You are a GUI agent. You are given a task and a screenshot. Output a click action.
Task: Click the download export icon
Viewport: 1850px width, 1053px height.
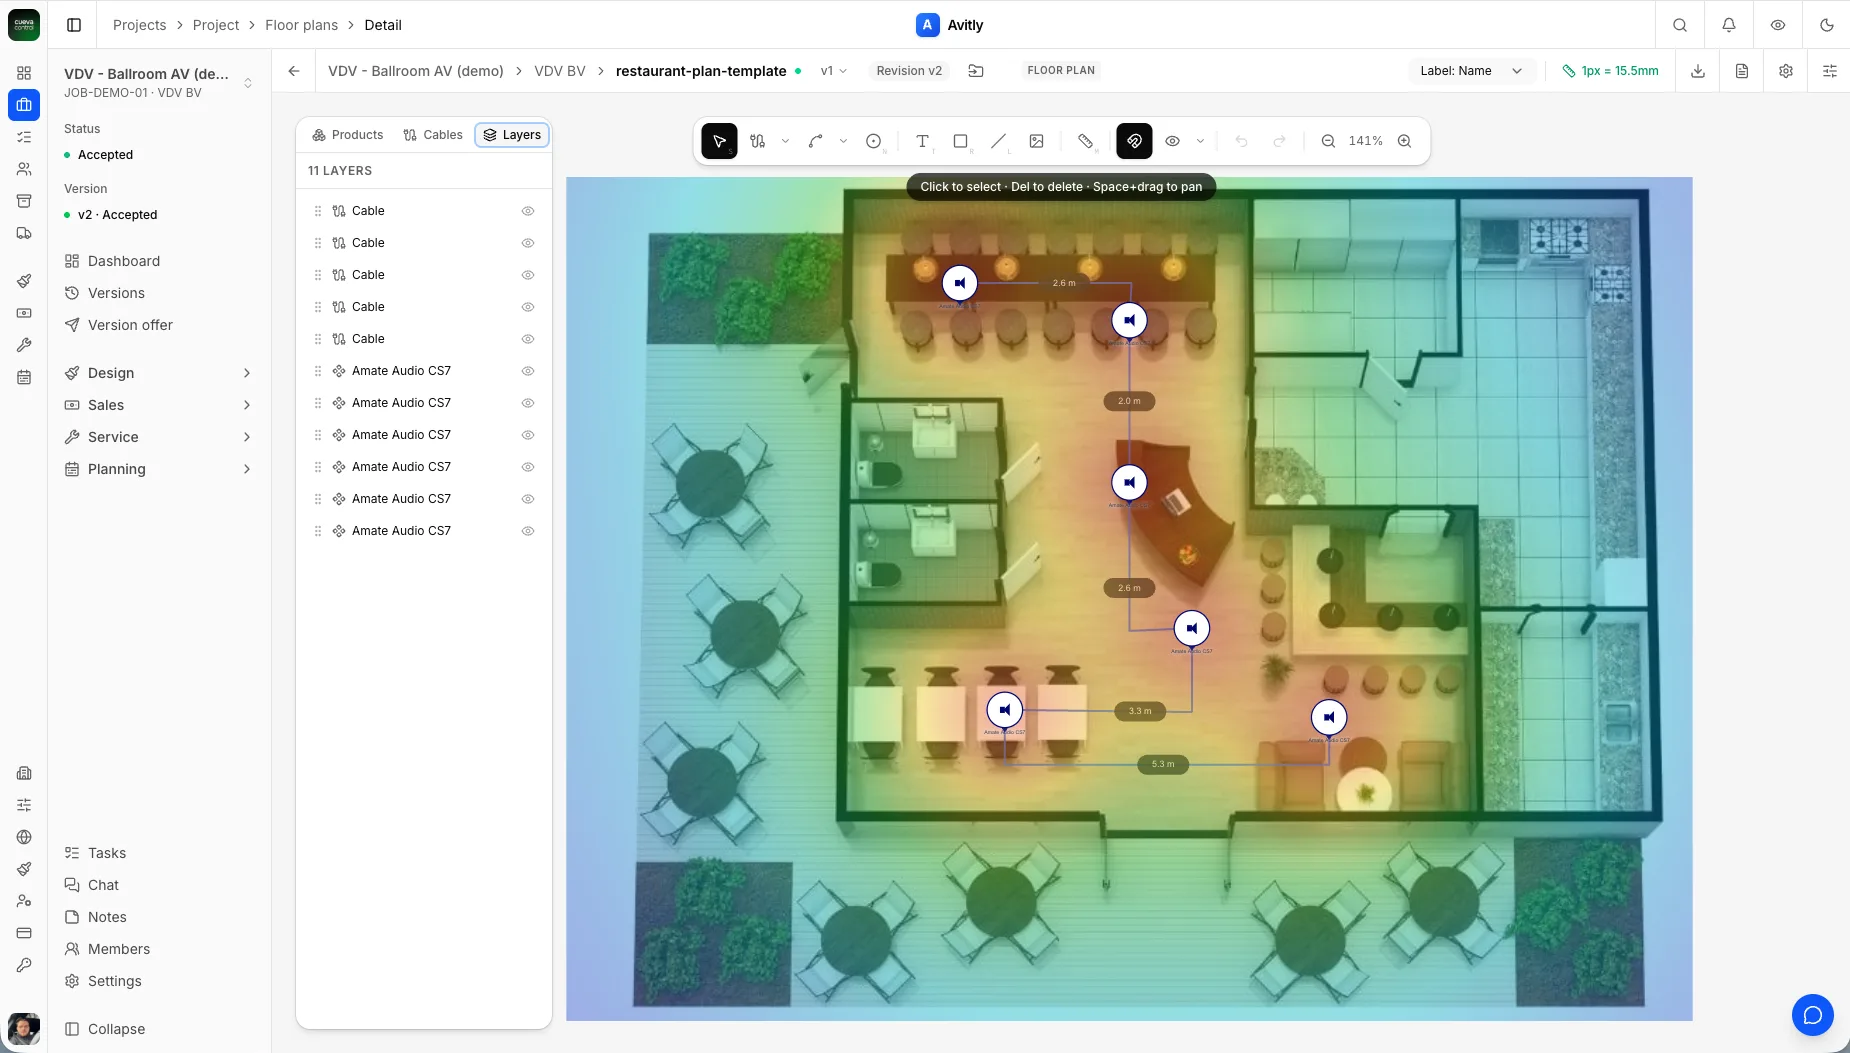coord(1698,71)
